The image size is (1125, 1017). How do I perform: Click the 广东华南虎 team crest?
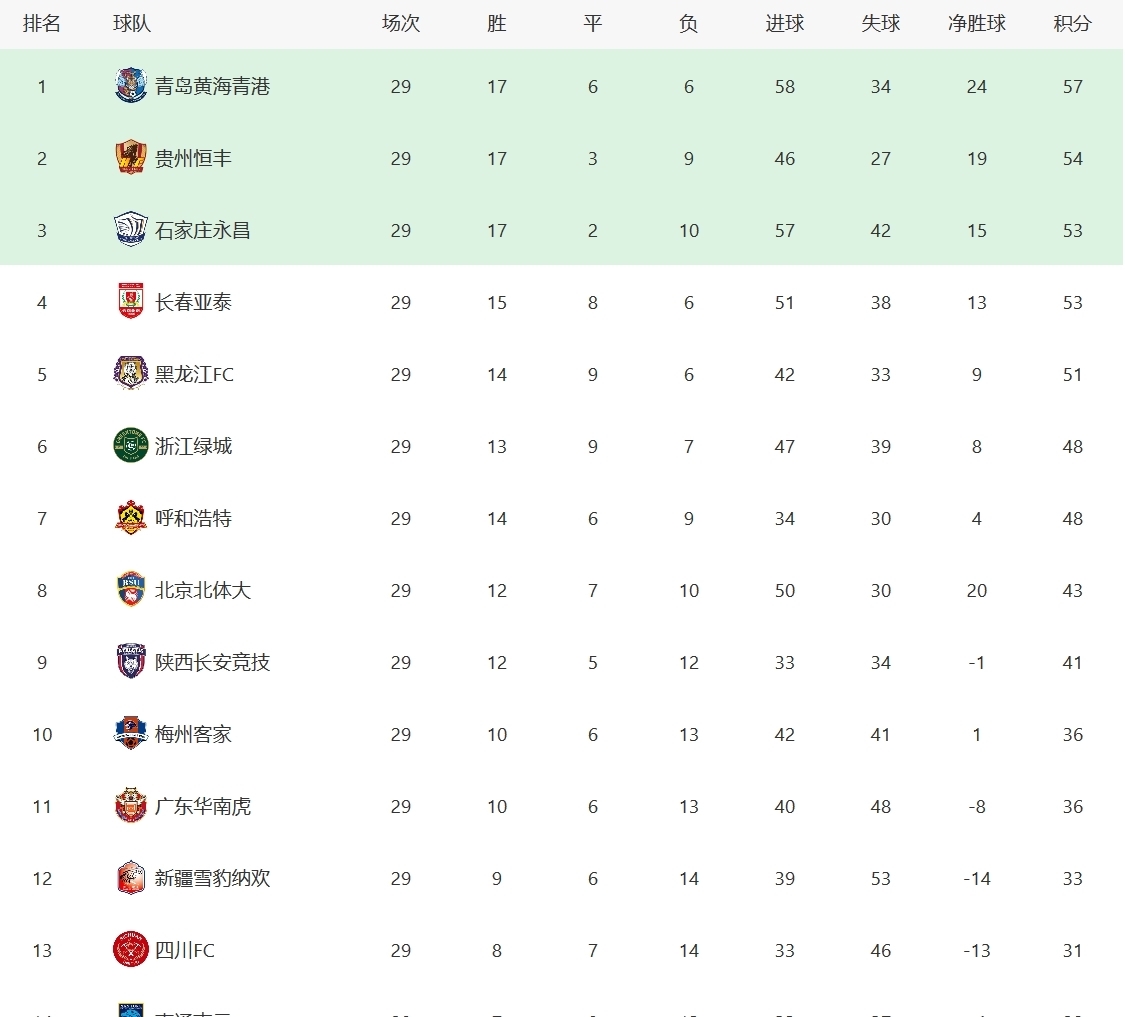pos(131,806)
